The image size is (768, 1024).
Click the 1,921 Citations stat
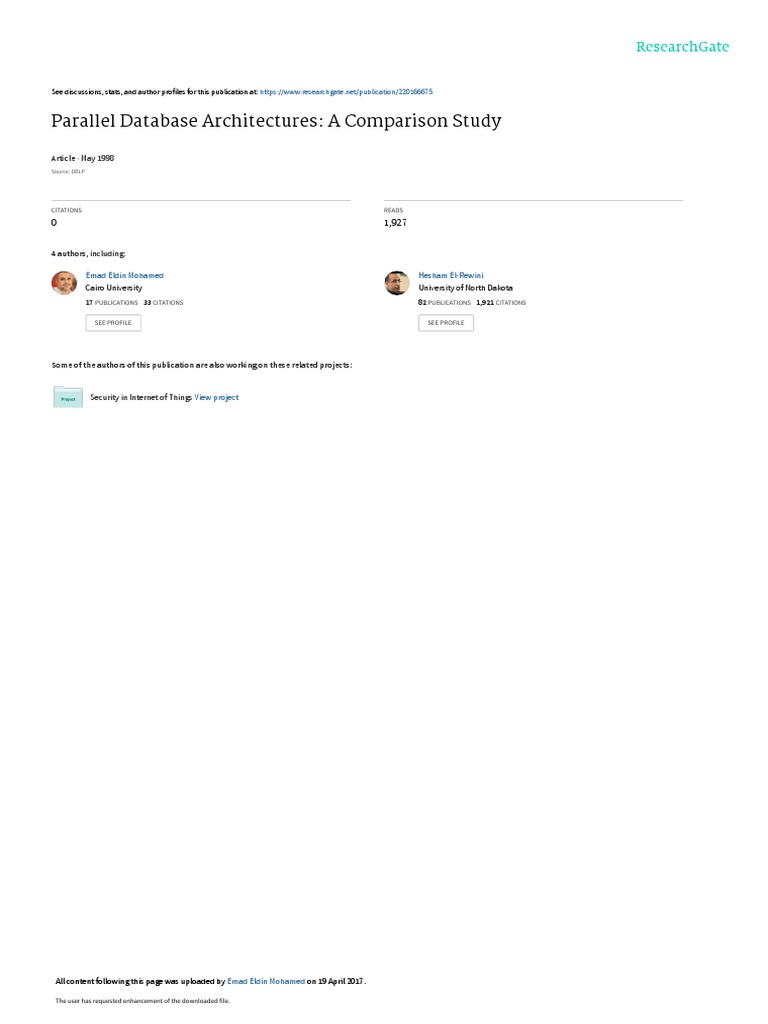pyautogui.click(x=501, y=302)
